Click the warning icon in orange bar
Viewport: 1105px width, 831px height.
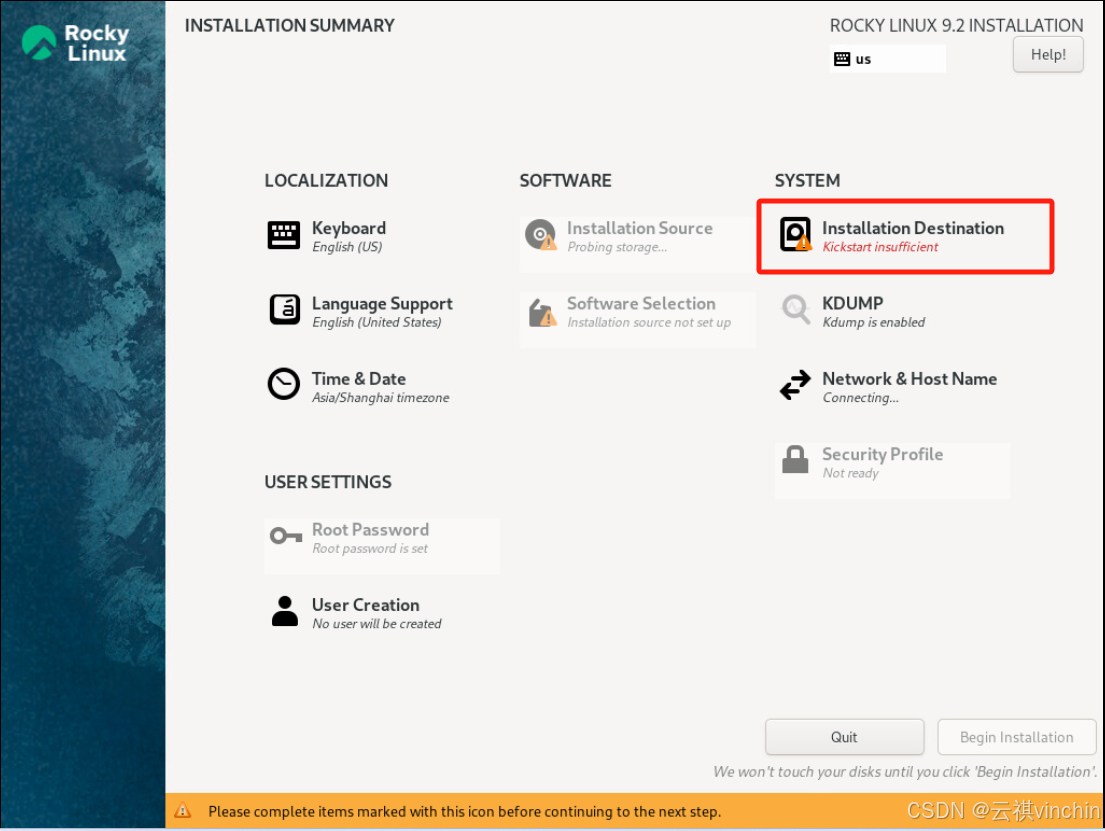coord(183,811)
